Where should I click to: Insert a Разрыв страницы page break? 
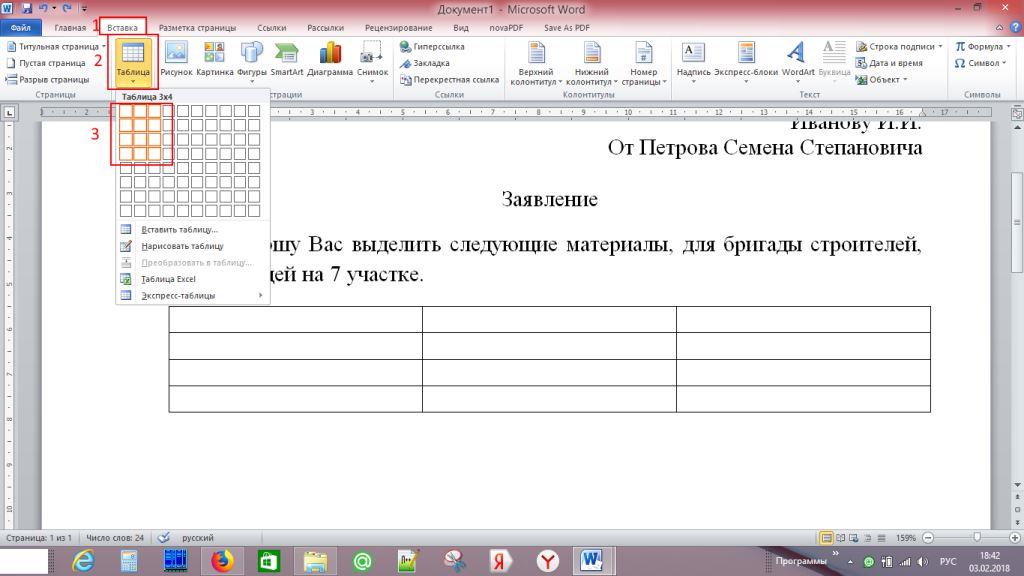48,80
